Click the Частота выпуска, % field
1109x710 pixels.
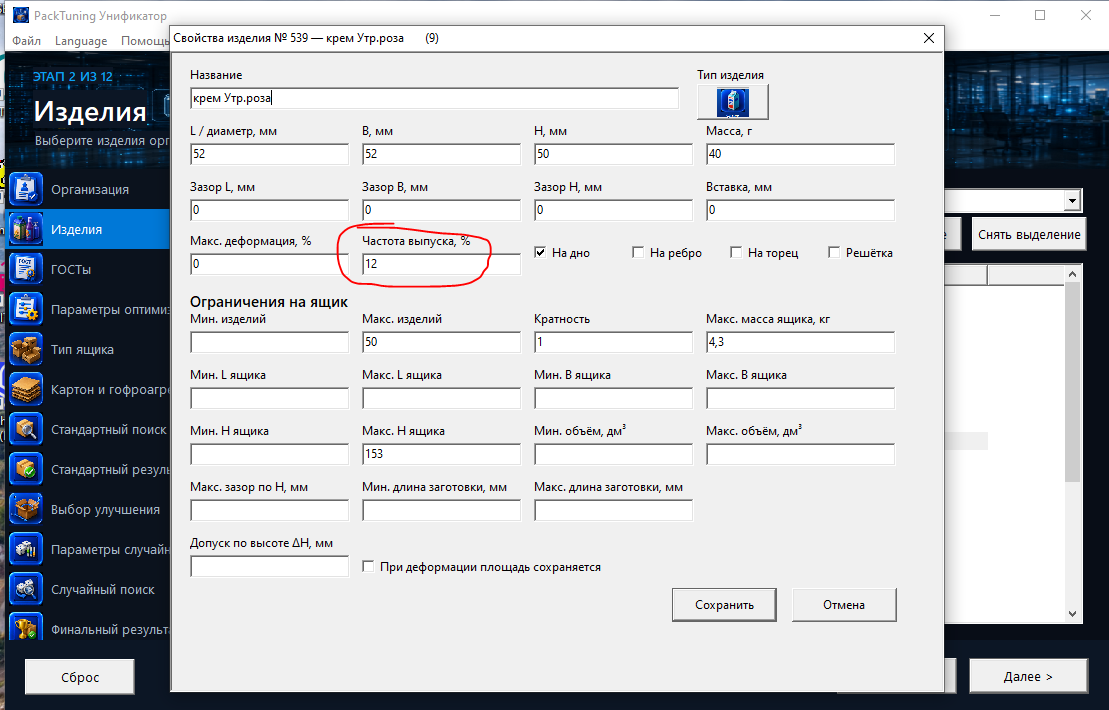[441, 264]
